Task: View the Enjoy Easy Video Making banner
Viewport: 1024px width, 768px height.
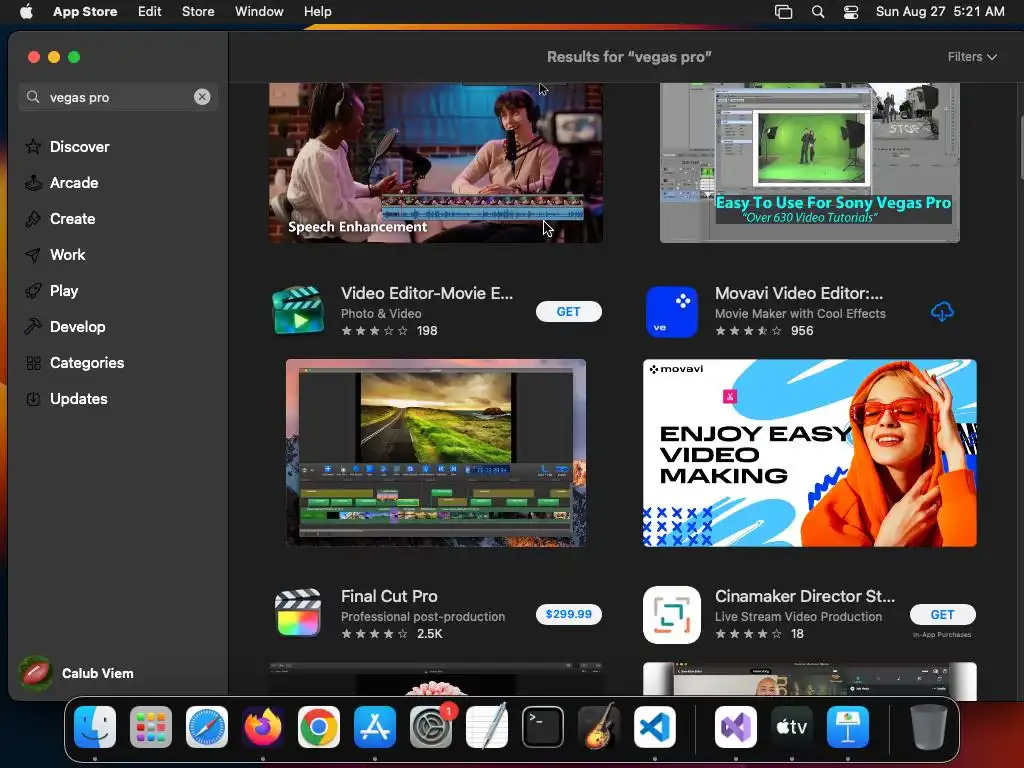Action: [810, 453]
